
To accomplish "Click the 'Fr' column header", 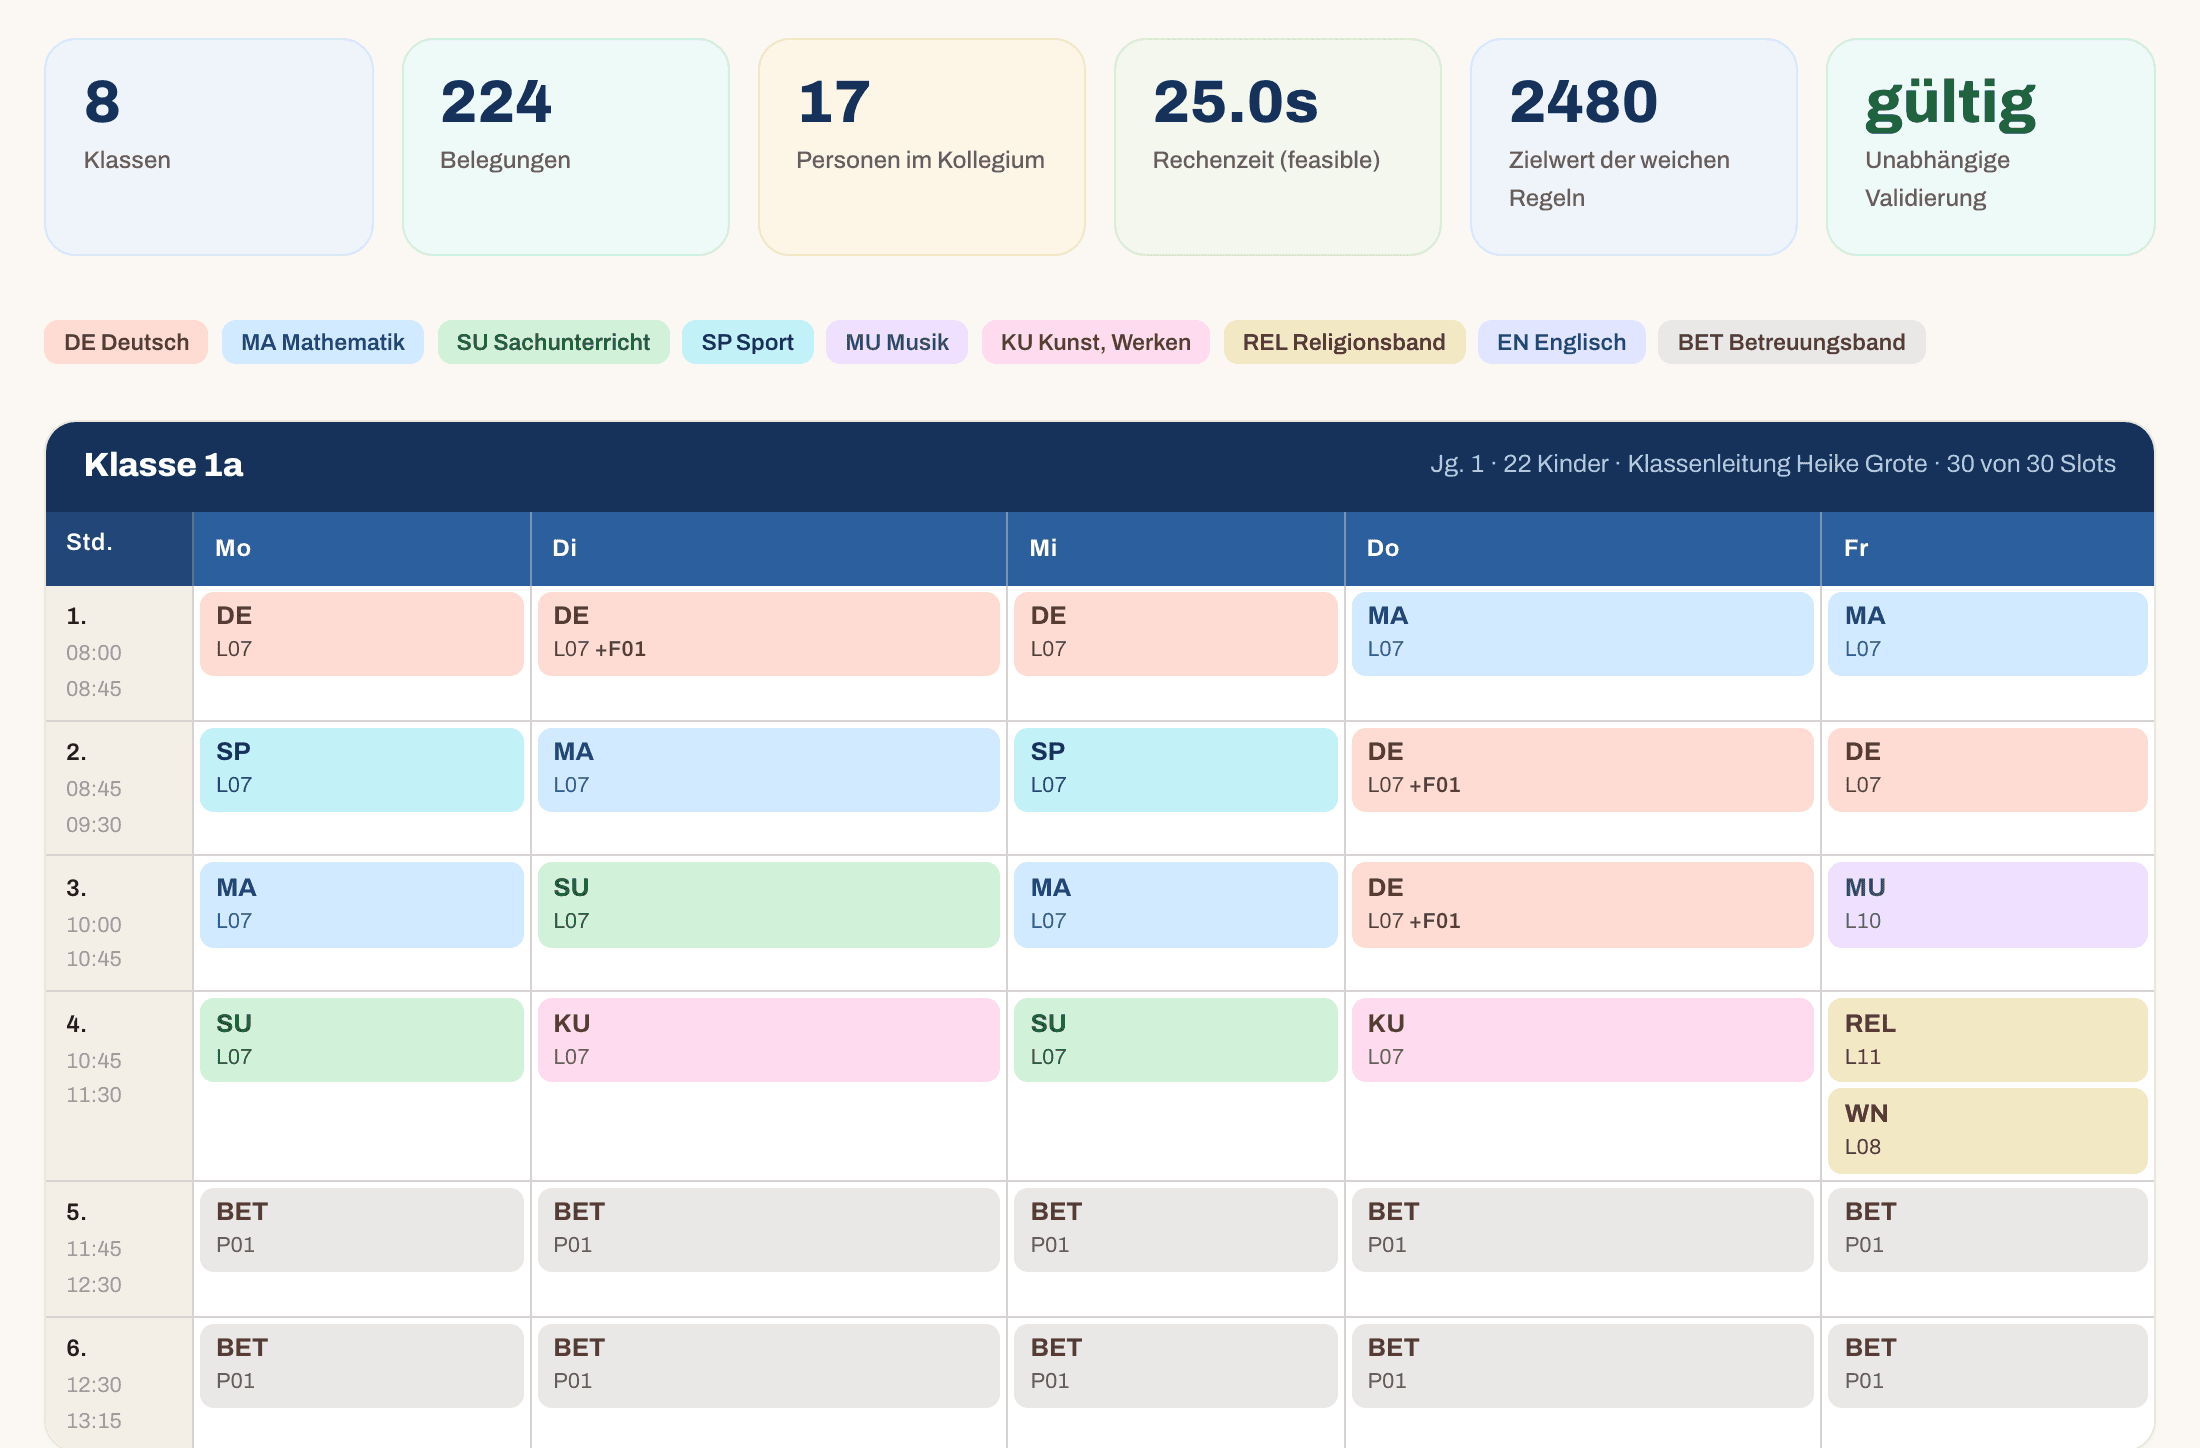I will pyautogui.click(x=1988, y=548).
